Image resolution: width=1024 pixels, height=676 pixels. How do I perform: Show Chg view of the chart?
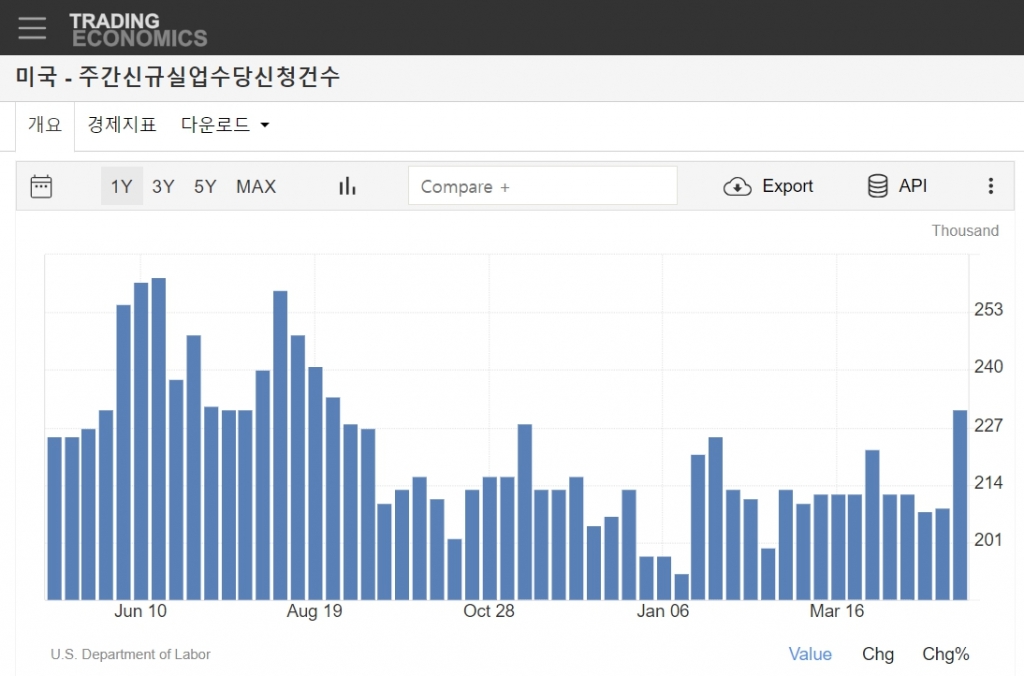(877, 654)
